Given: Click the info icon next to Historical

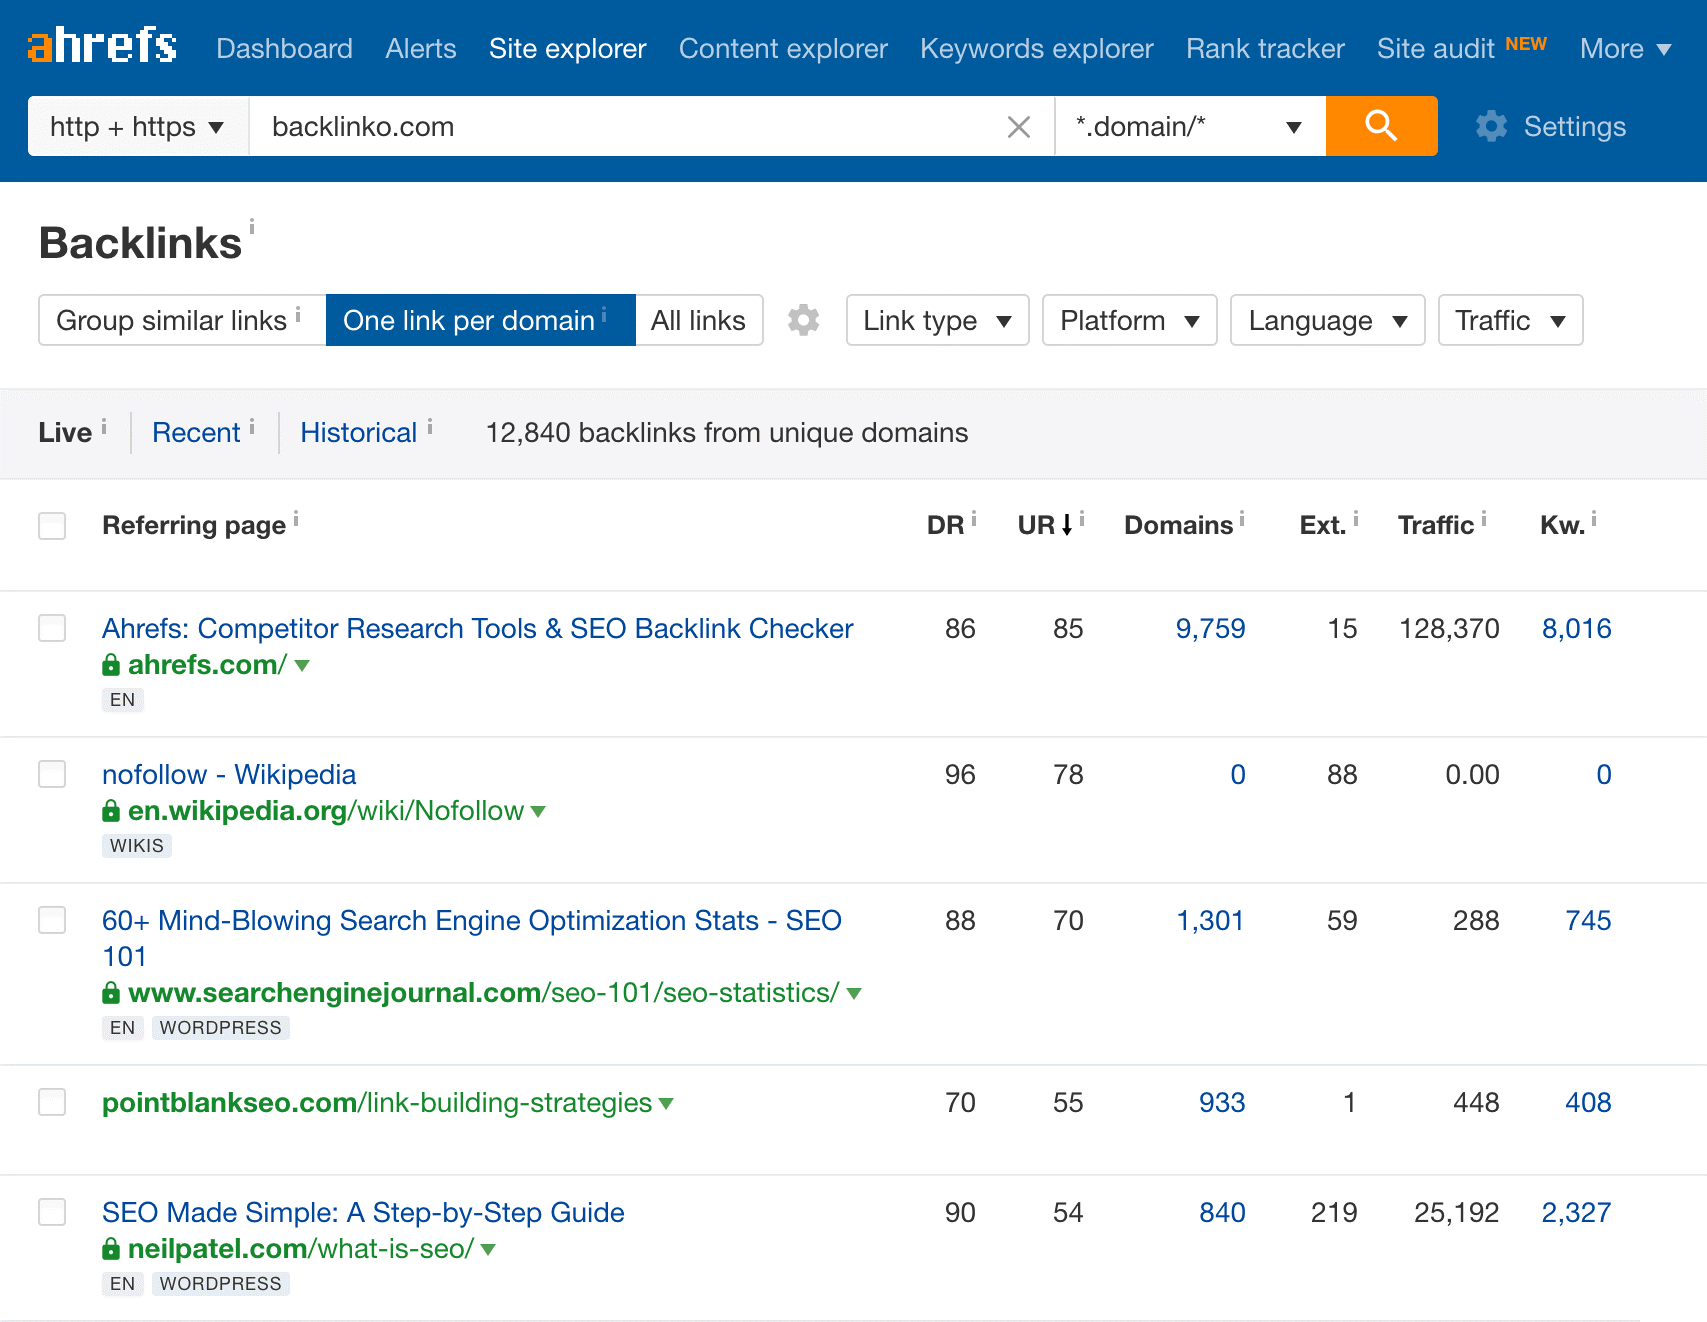Looking at the screenshot, I should [x=430, y=427].
